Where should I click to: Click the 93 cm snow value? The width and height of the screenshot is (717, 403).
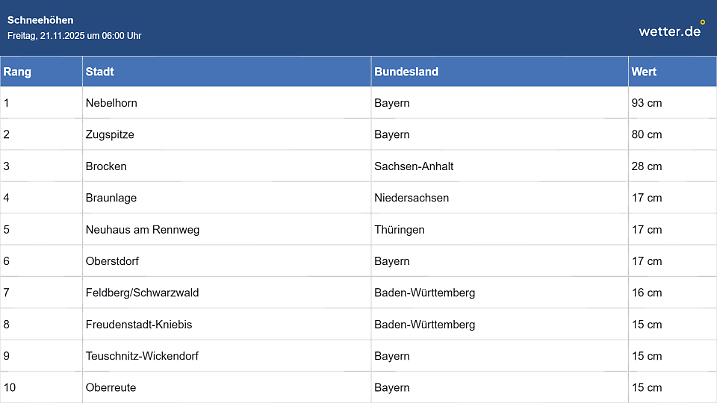pos(647,103)
